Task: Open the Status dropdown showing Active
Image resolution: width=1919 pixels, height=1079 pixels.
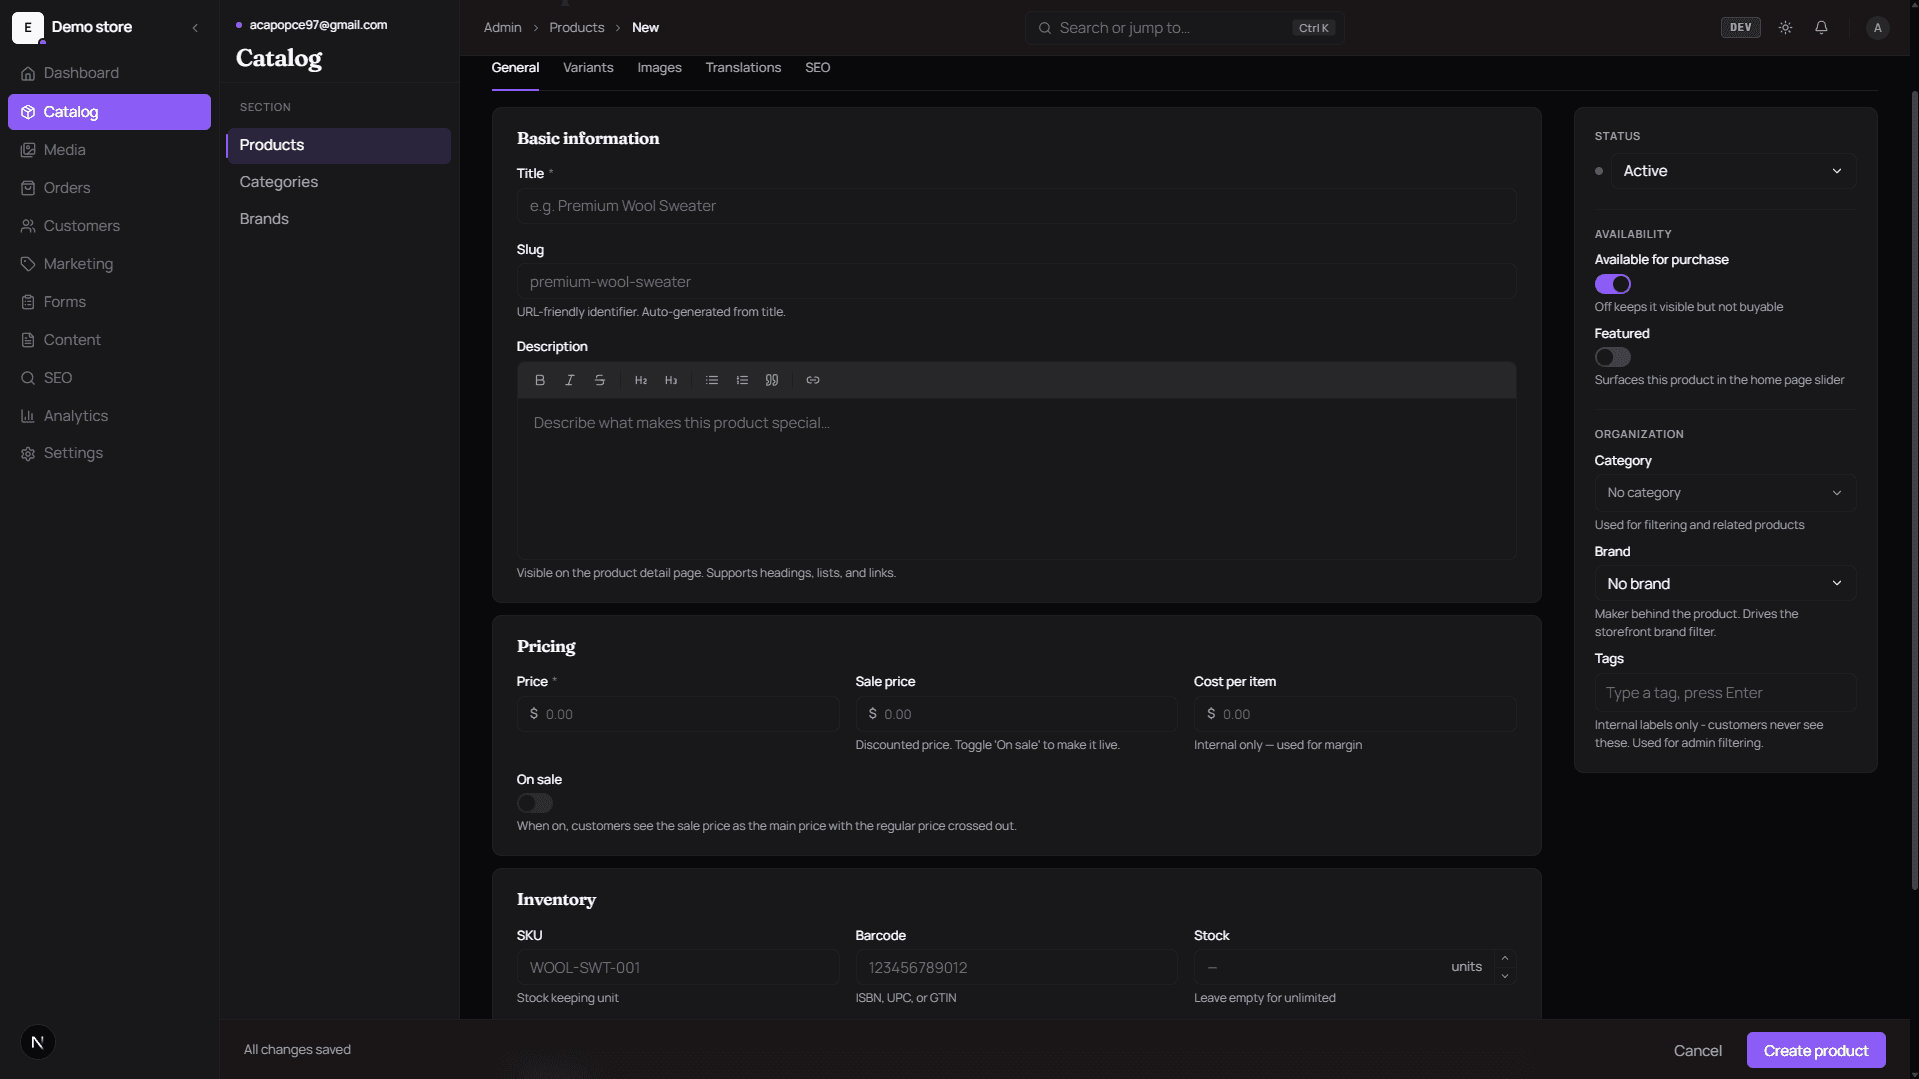Action: click(1733, 171)
